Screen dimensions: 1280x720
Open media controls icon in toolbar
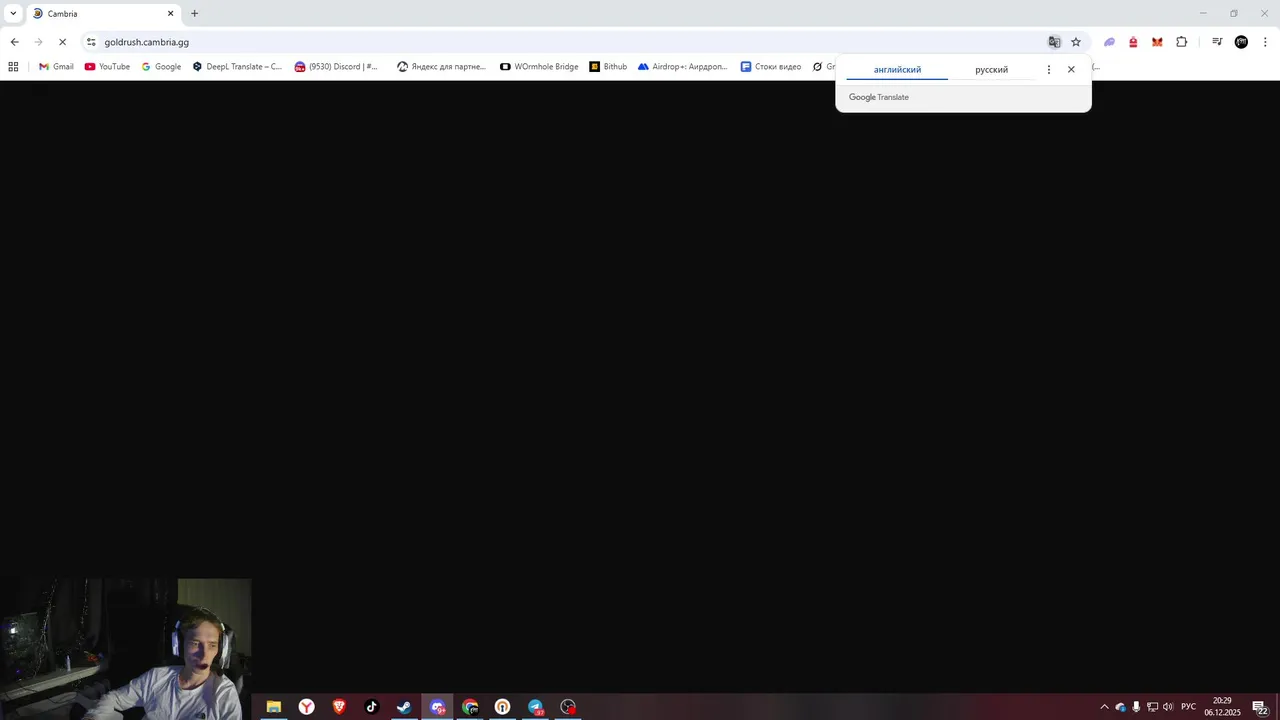tap(1217, 42)
